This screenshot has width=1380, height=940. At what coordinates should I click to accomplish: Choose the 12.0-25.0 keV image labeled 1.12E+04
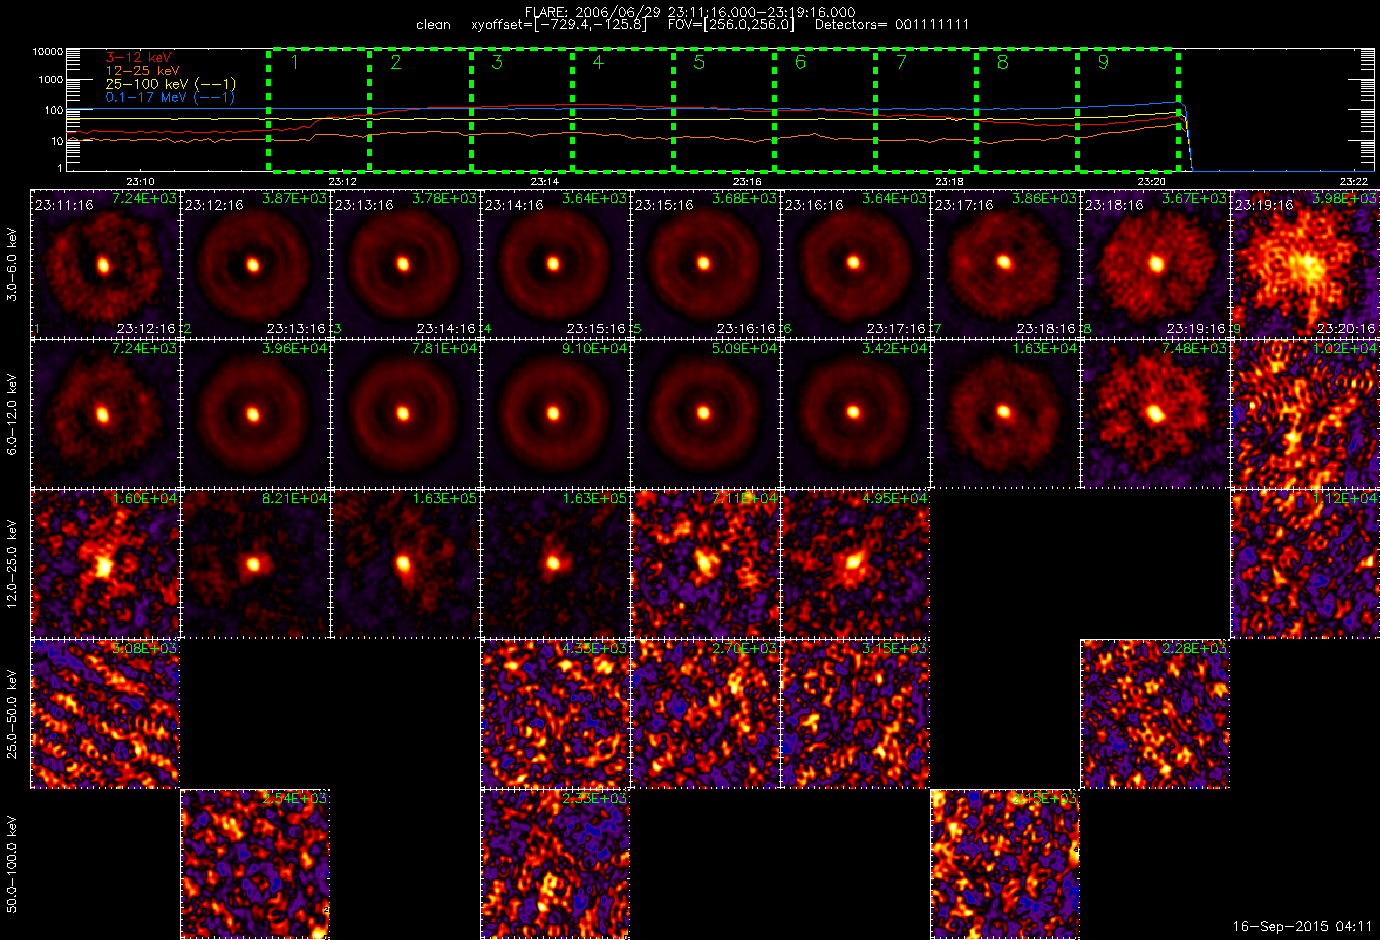(x=1306, y=564)
